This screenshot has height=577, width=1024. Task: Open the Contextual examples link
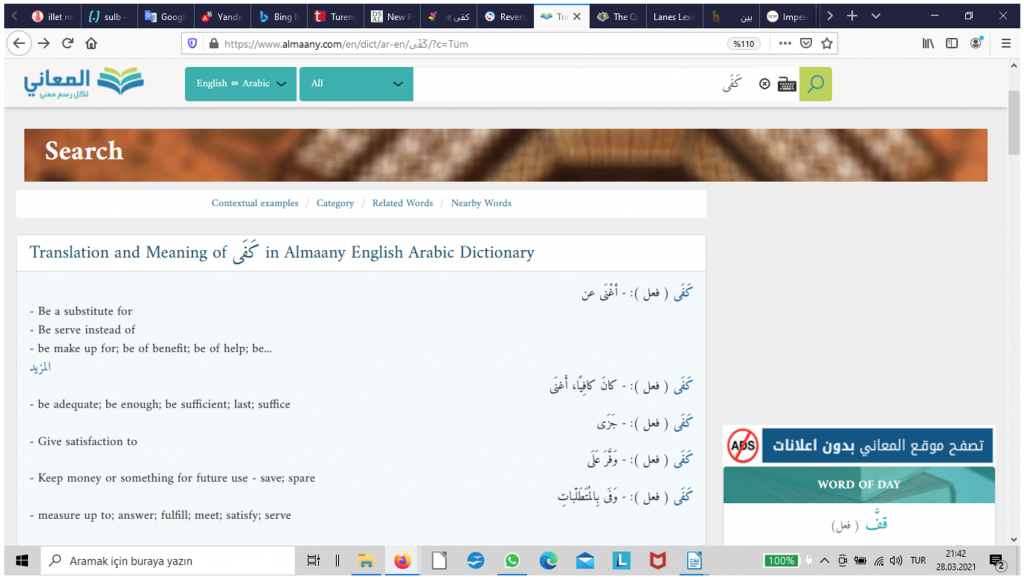pyautogui.click(x=255, y=203)
